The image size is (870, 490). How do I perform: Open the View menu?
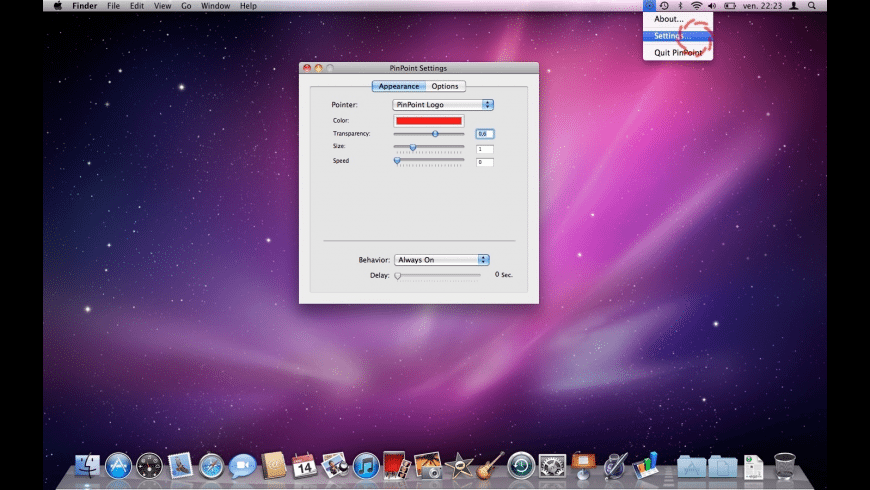point(162,6)
